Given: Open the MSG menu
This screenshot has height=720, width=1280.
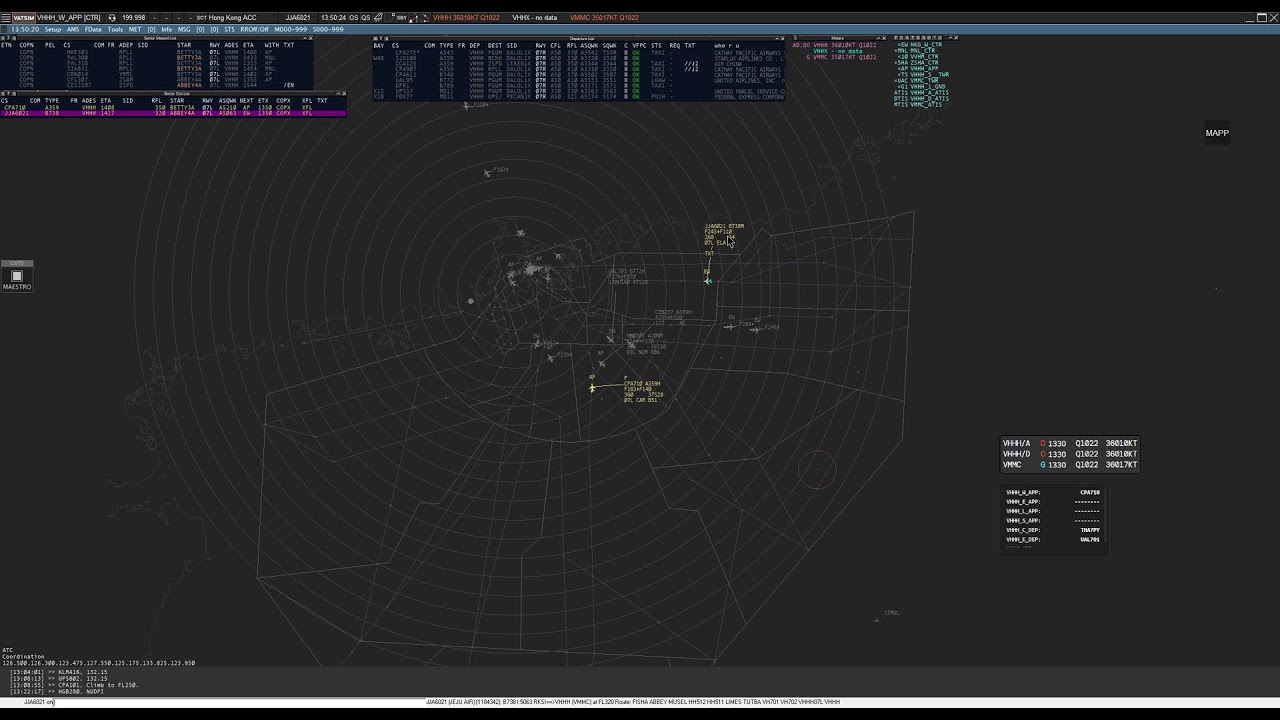Looking at the screenshot, I should pos(184,30).
